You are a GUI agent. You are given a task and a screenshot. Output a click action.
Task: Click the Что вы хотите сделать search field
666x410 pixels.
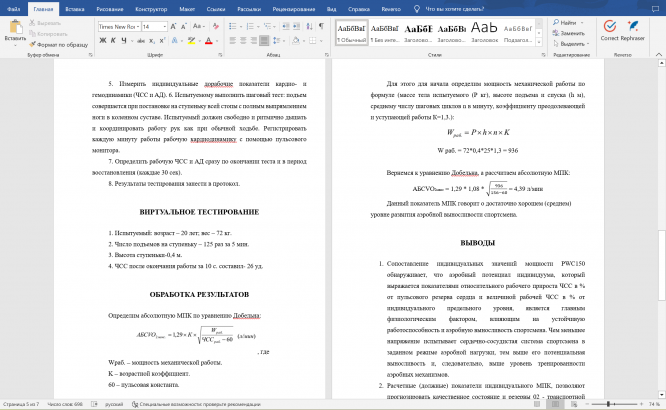[x=454, y=9]
